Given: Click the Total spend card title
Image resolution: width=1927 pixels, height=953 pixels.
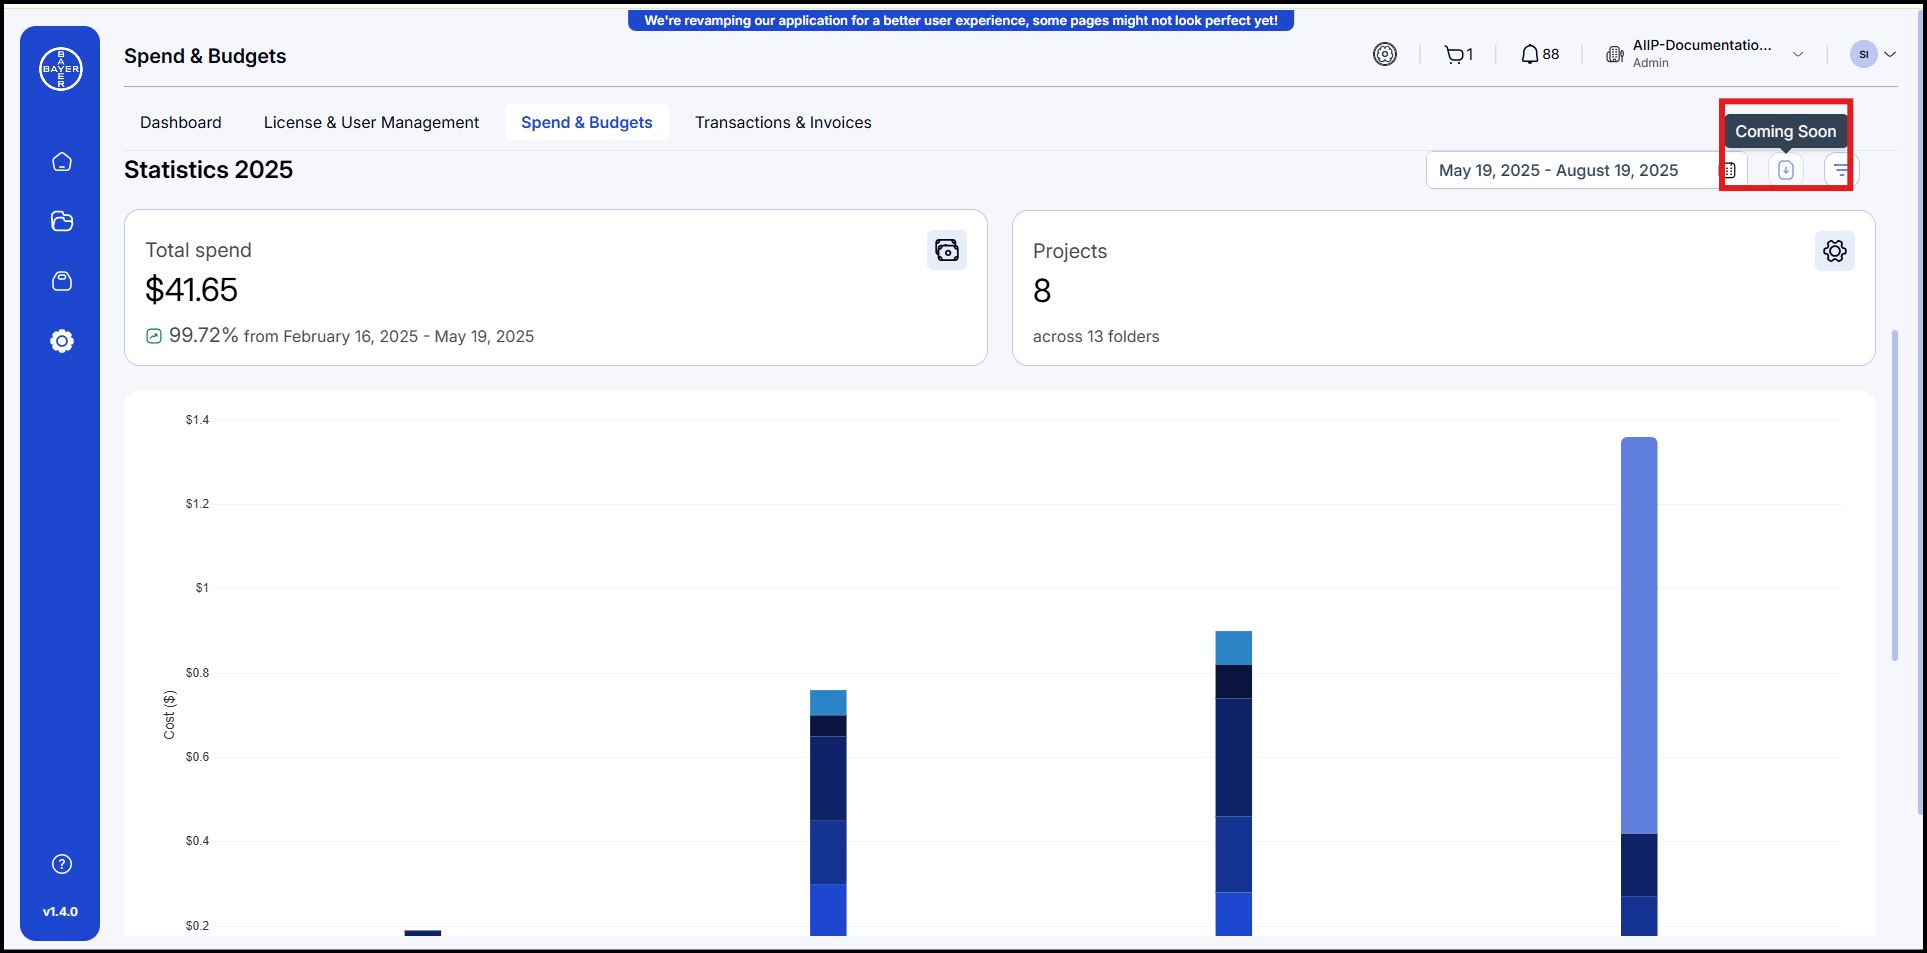Looking at the screenshot, I should 198,250.
